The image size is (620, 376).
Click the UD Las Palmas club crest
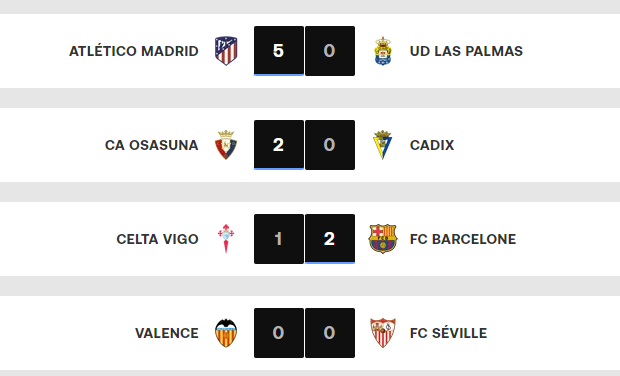point(383,51)
